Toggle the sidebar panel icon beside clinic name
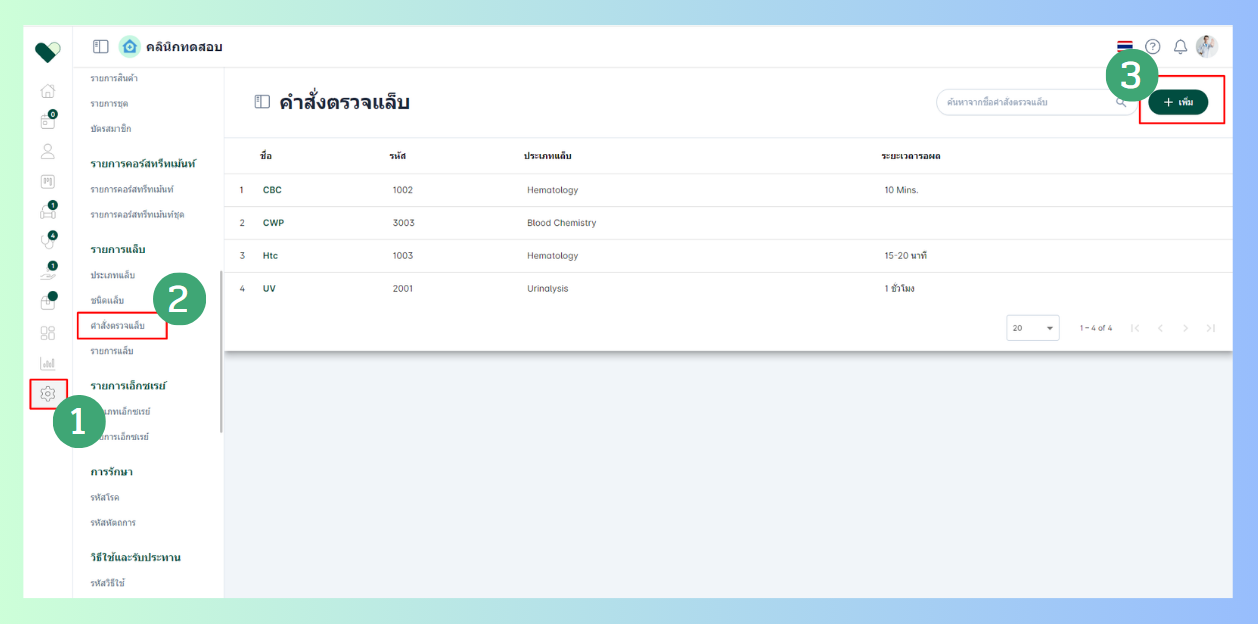This screenshot has width=1258, height=624. click(x=101, y=47)
